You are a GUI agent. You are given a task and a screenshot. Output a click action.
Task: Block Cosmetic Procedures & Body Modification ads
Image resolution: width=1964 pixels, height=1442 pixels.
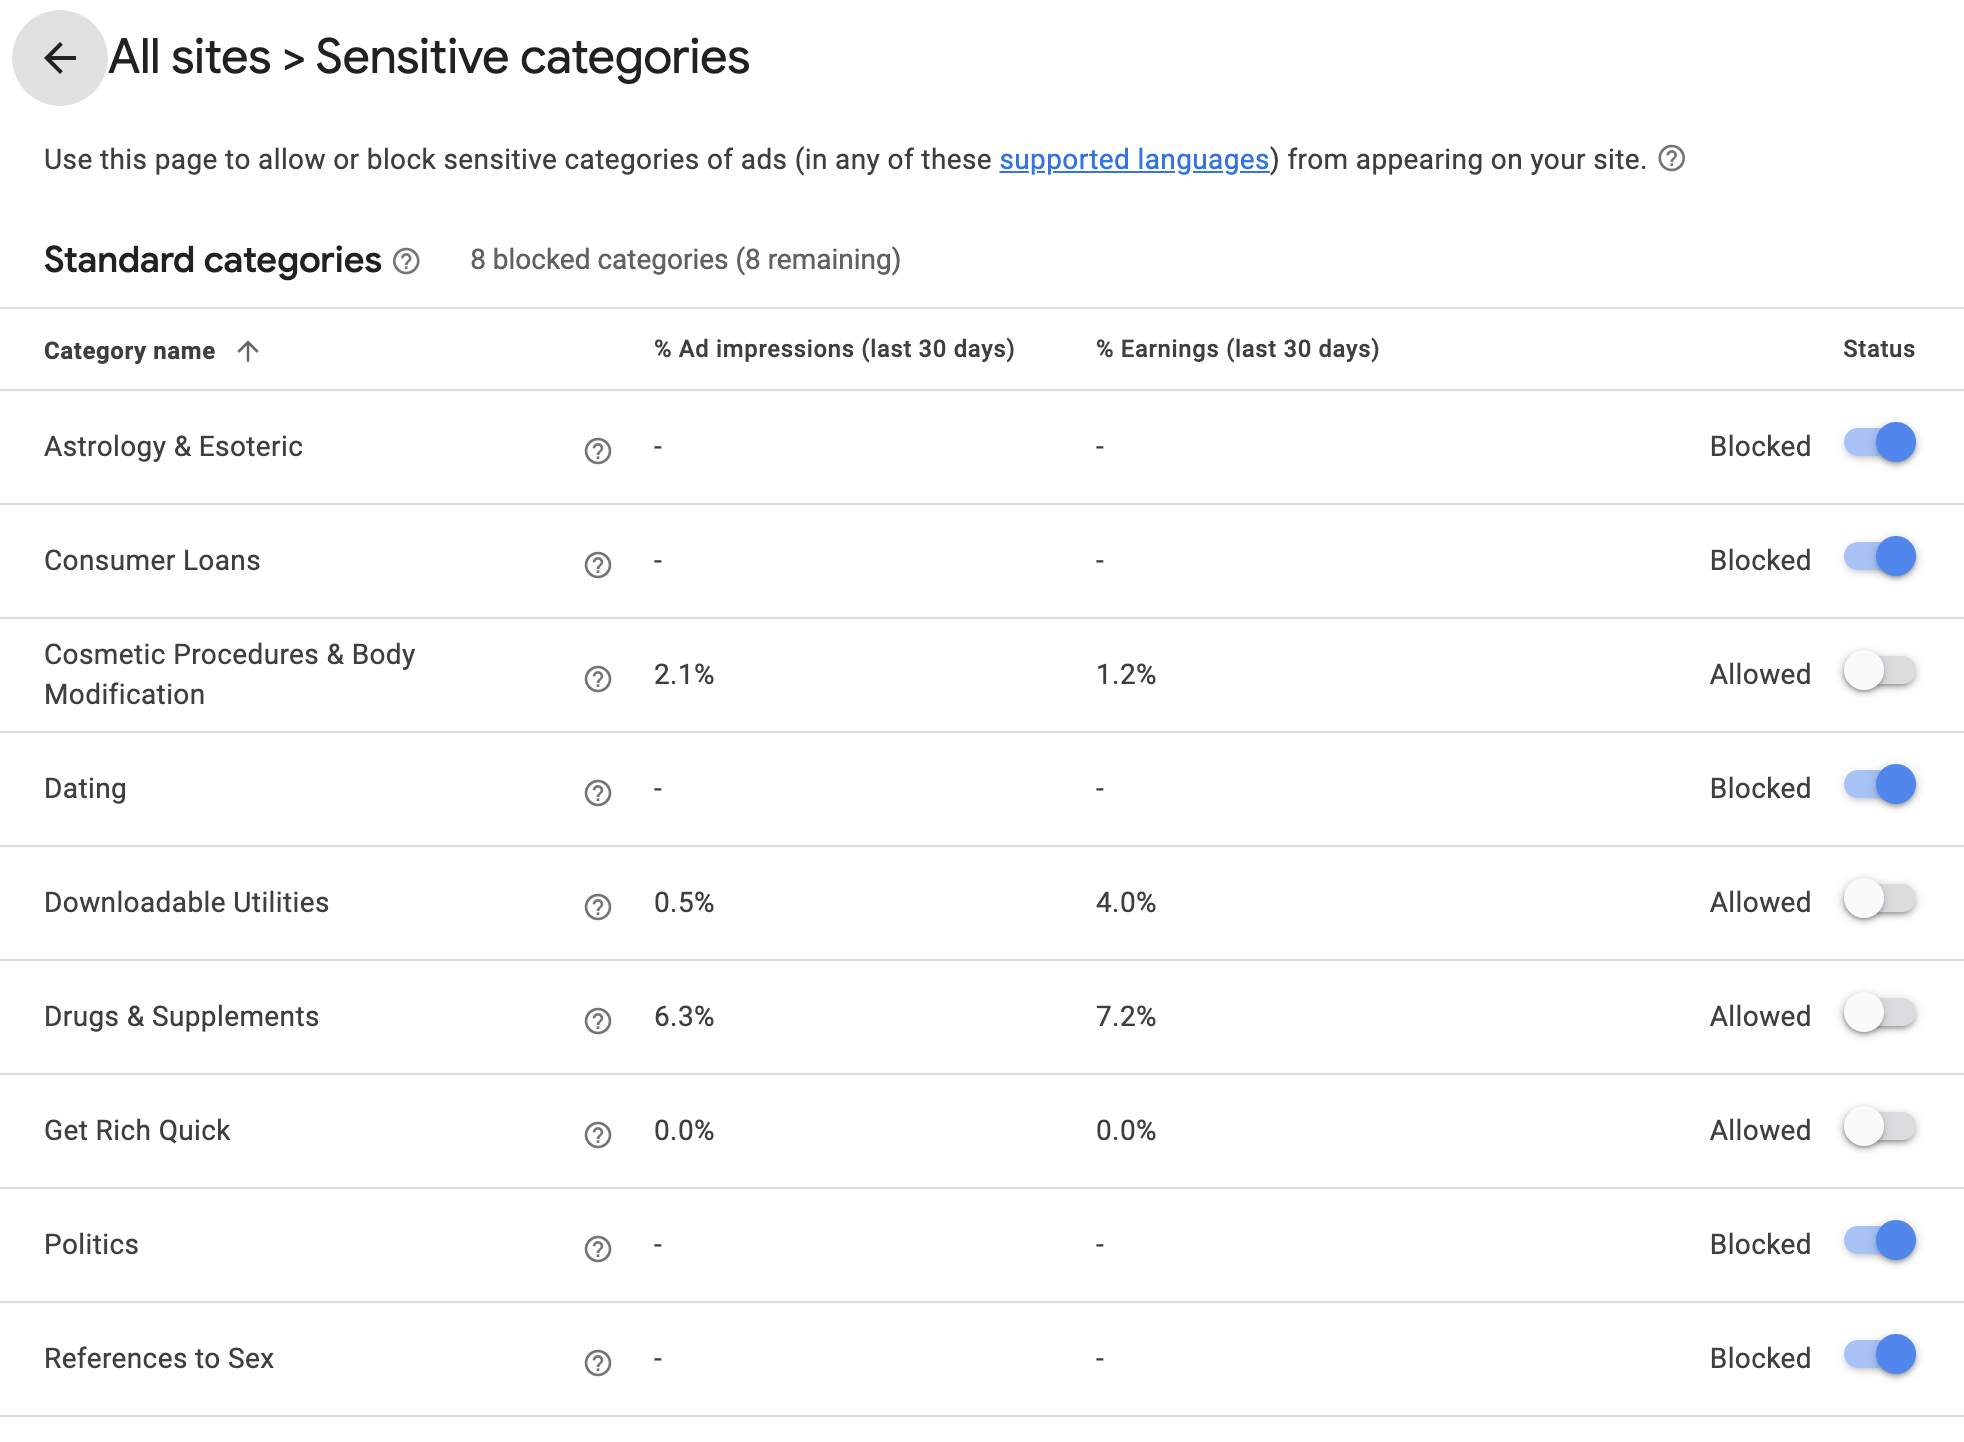[1879, 671]
